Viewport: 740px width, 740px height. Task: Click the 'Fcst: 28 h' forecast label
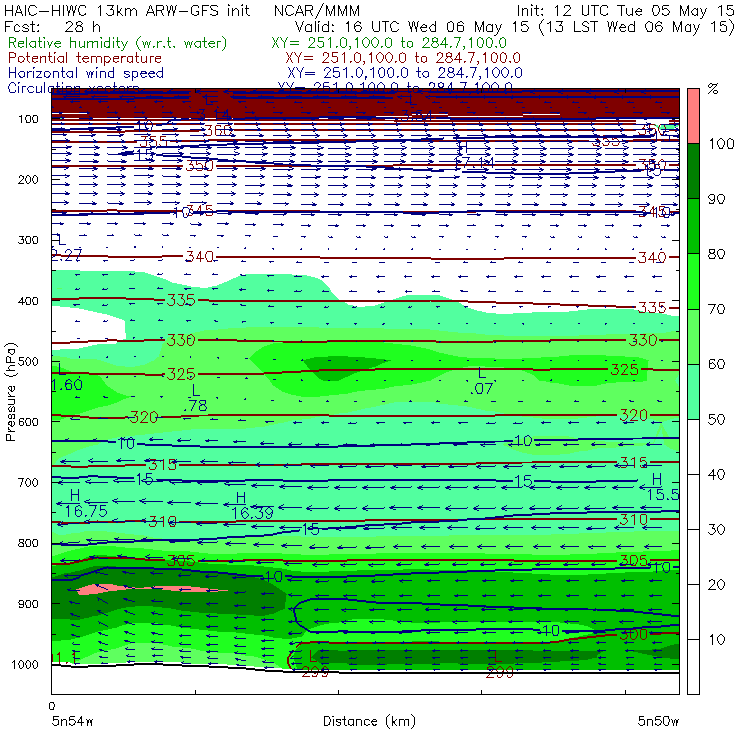[52, 27]
